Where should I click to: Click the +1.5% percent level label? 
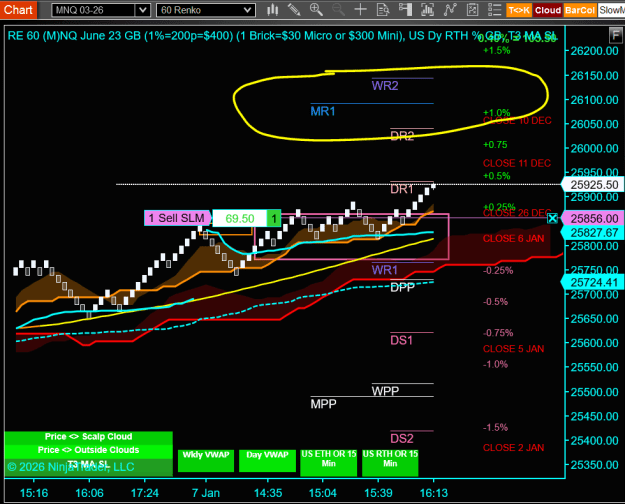pos(497,50)
